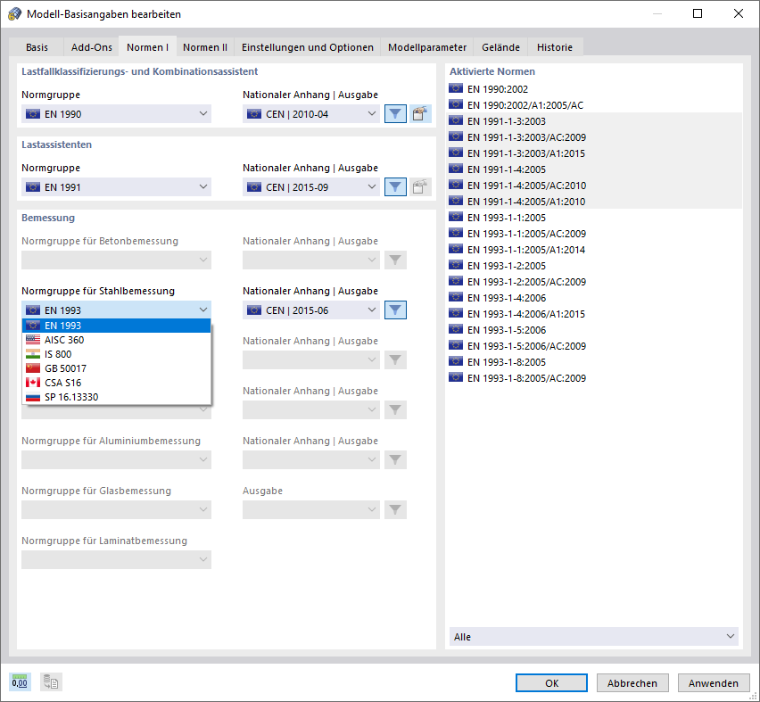Click the greyed icon beside Lastassistenten filter
The width and height of the screenshot is (760, 702).
click(420, 187)
